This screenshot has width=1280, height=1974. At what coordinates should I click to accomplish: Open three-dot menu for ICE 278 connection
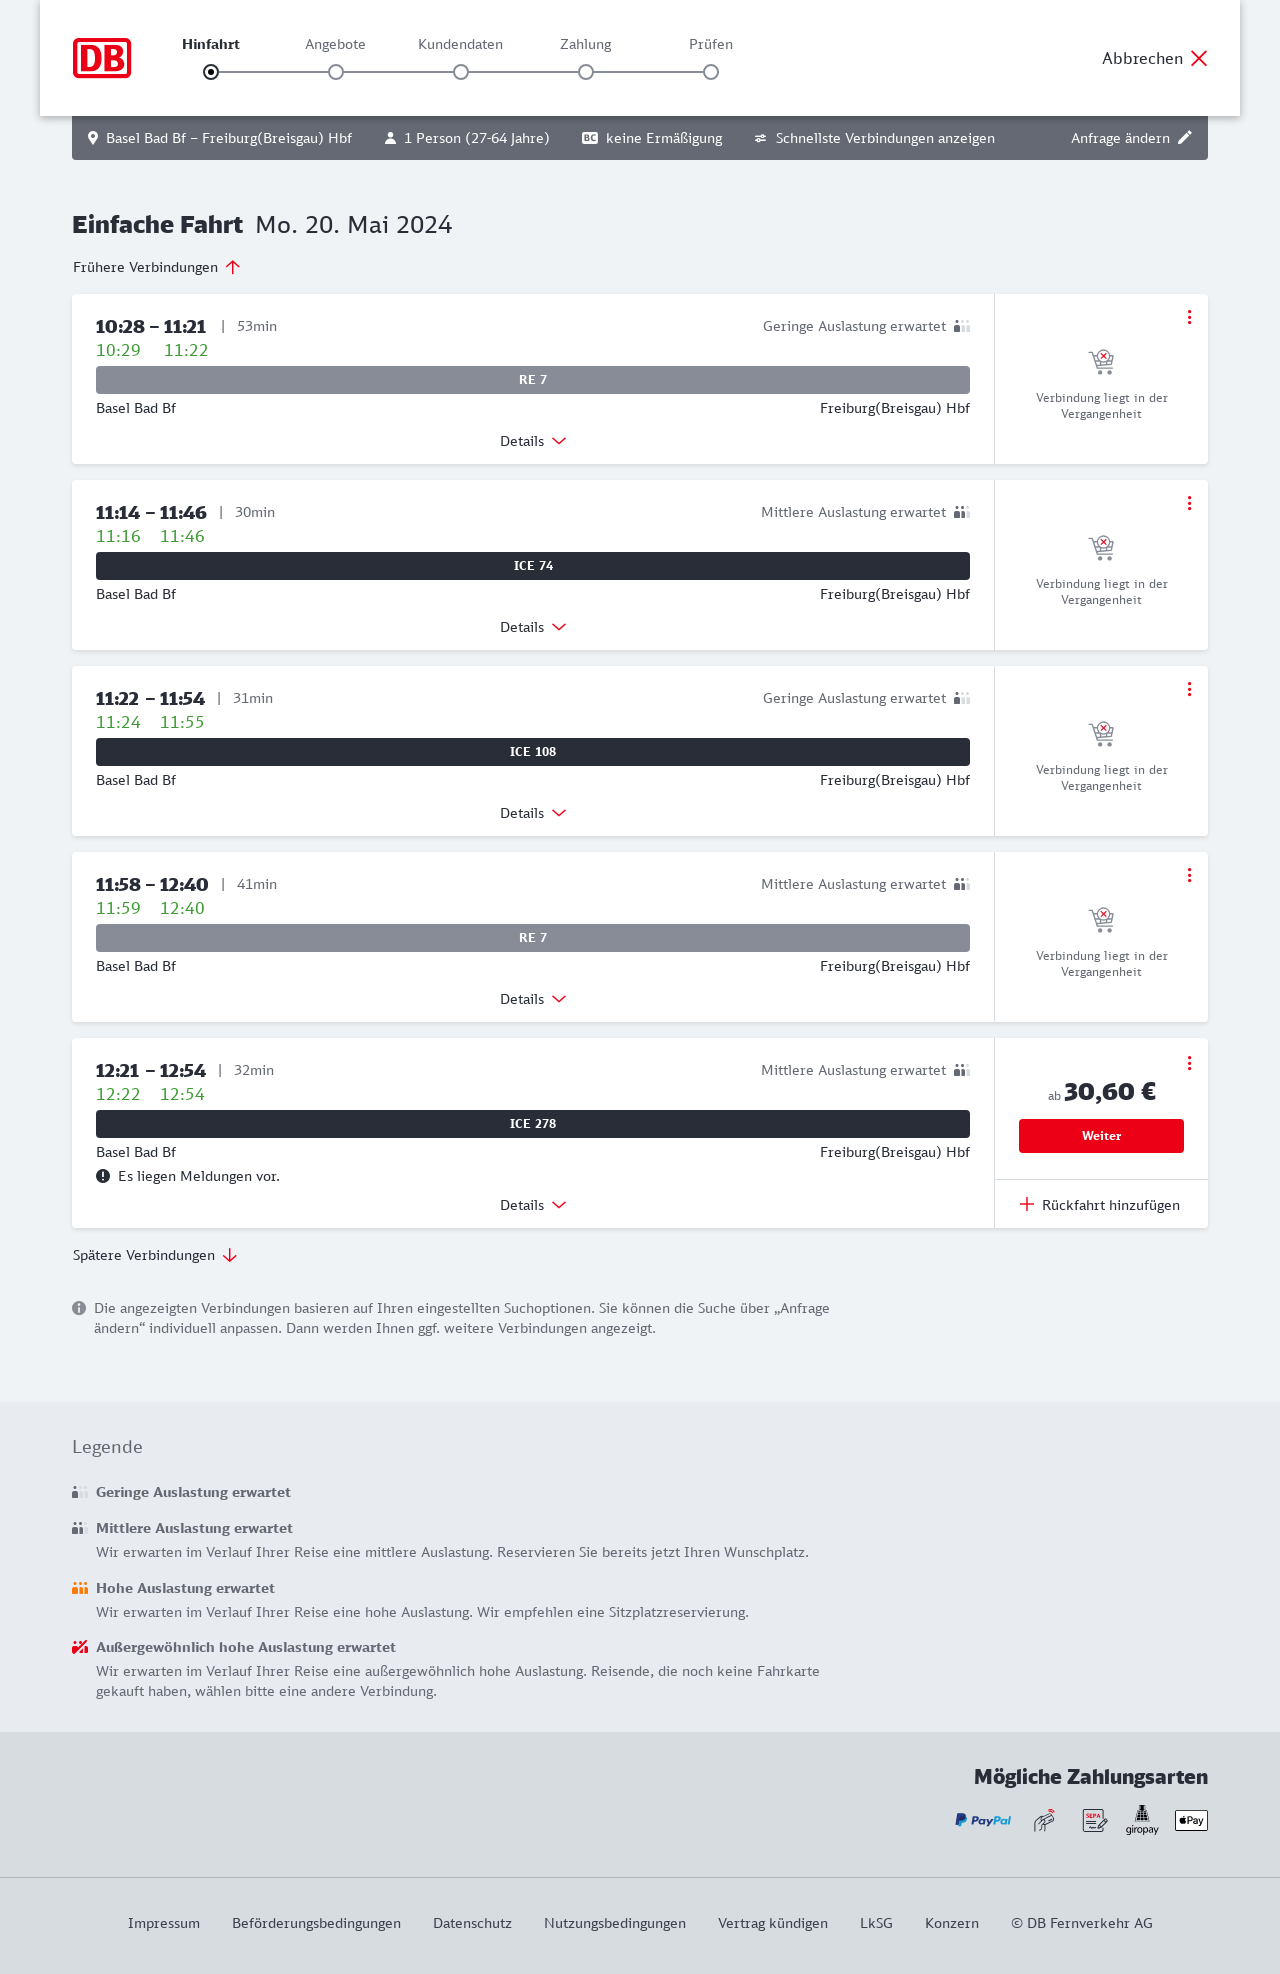pos(1189,1063)
